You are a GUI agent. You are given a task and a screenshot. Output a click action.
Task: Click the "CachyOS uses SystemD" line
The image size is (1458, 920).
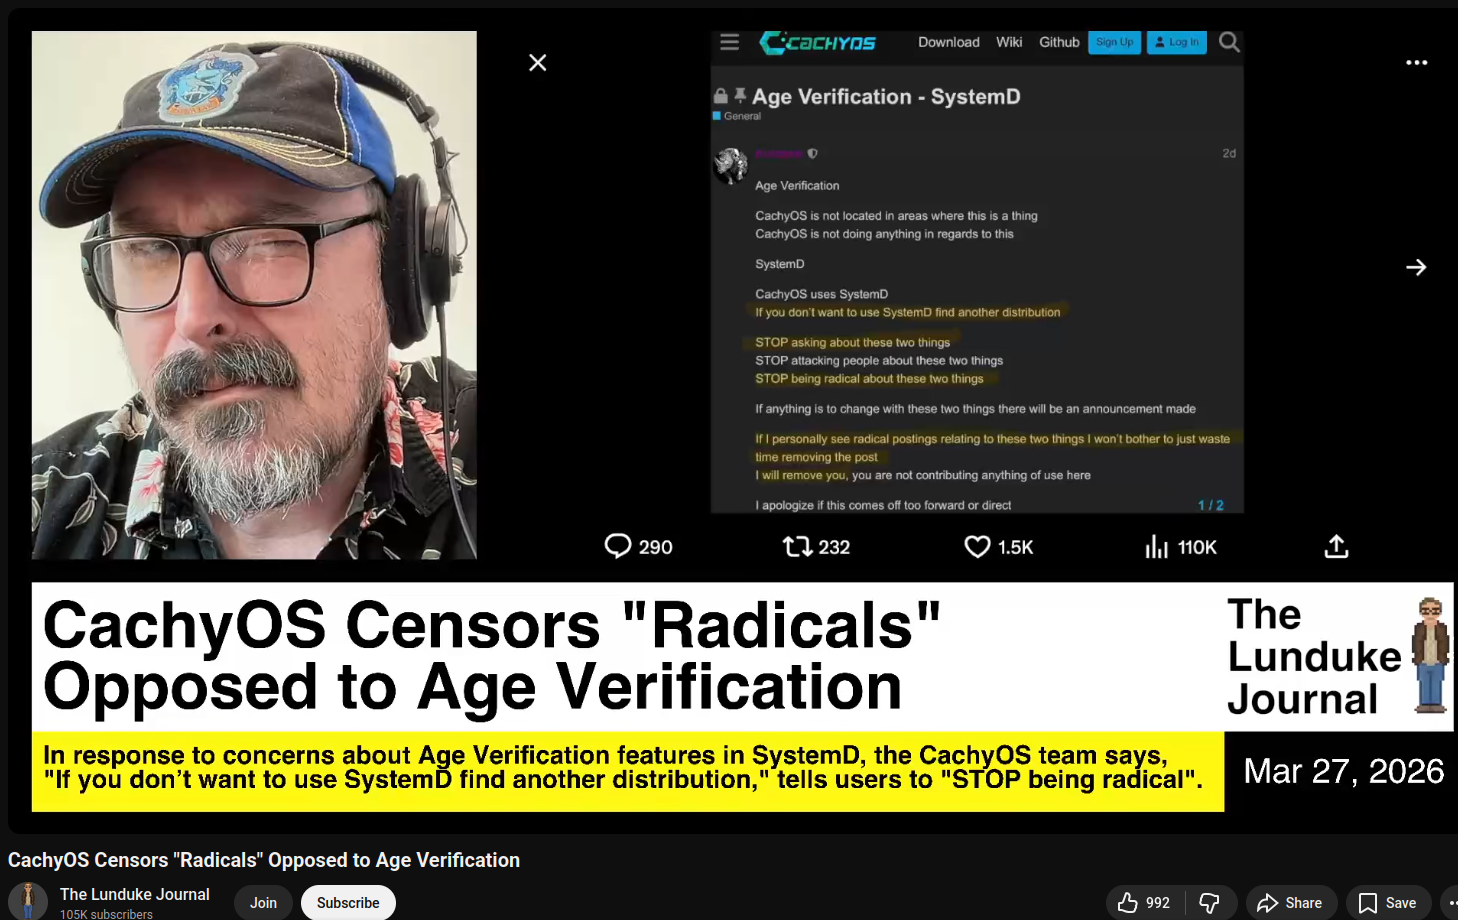point(822,294)
